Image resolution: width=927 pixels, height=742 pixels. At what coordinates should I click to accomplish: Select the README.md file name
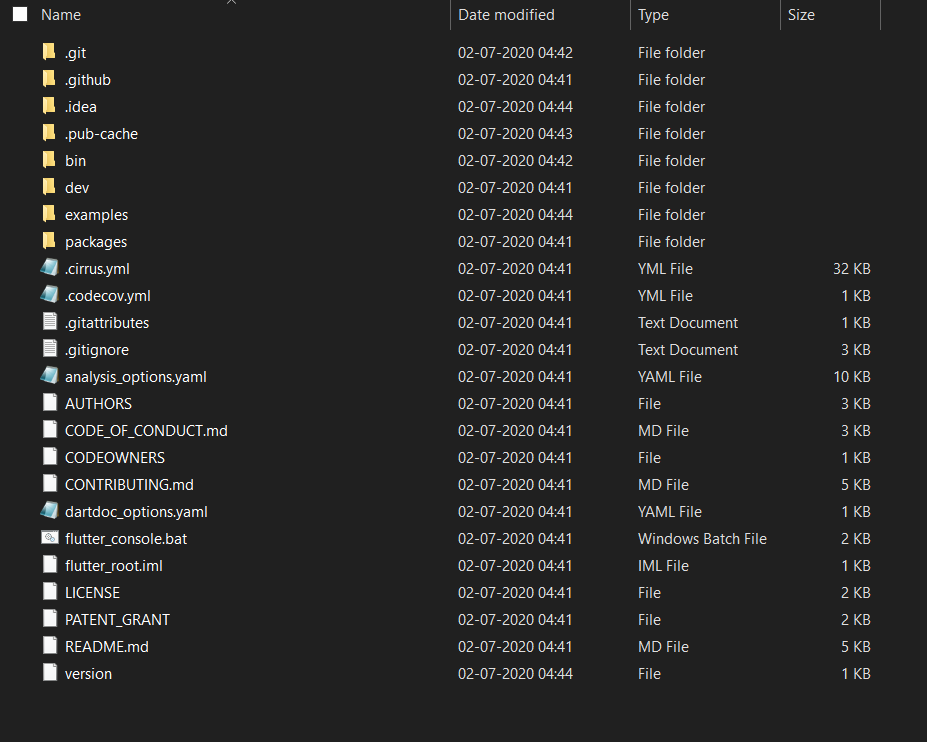[x=106, y=647]
